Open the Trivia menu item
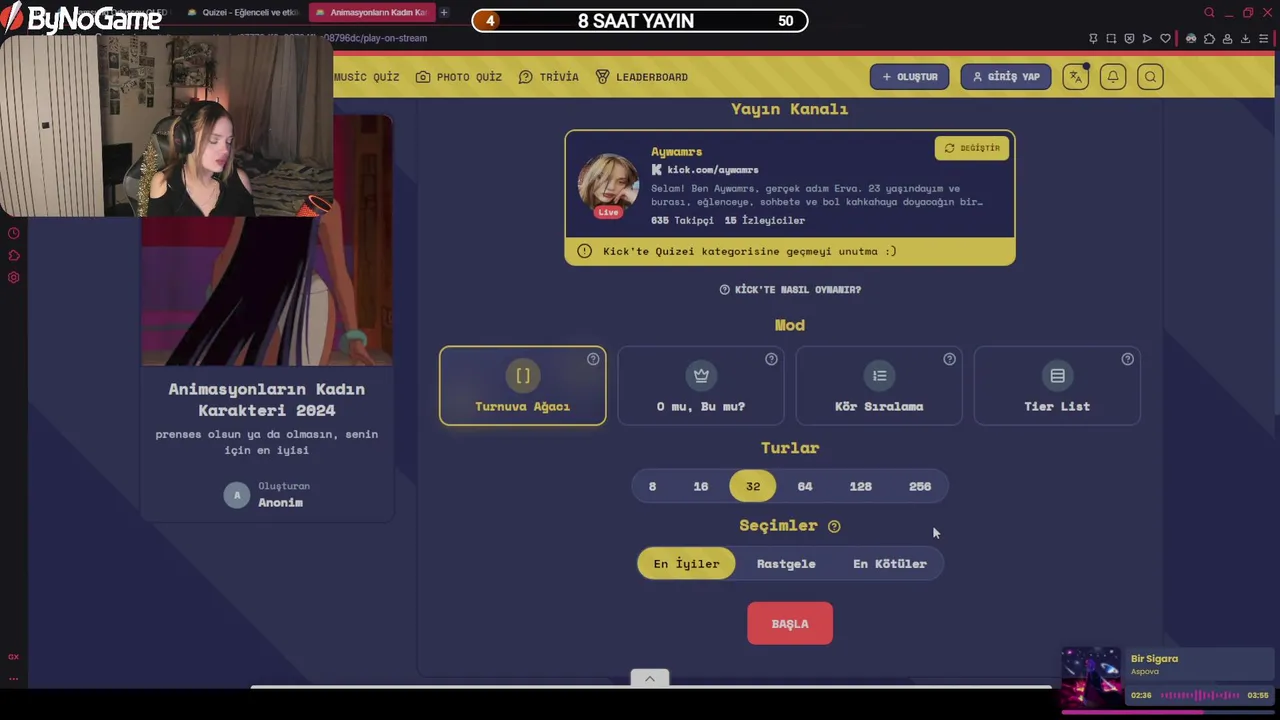Viewport: 1280px width, 720px height. [x=549, y=77]
